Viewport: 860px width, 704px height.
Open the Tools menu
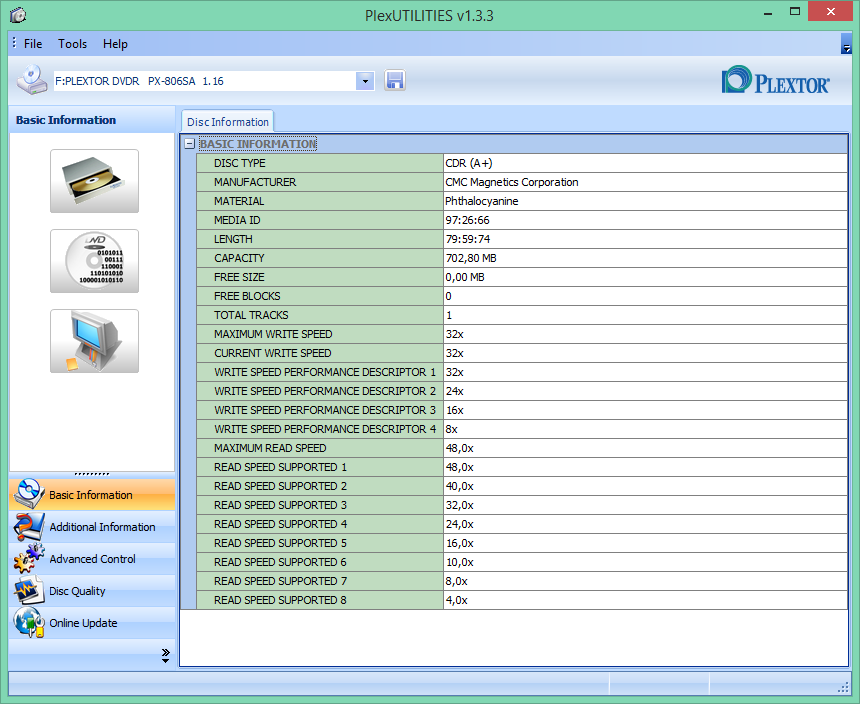[x=72, y=44]
